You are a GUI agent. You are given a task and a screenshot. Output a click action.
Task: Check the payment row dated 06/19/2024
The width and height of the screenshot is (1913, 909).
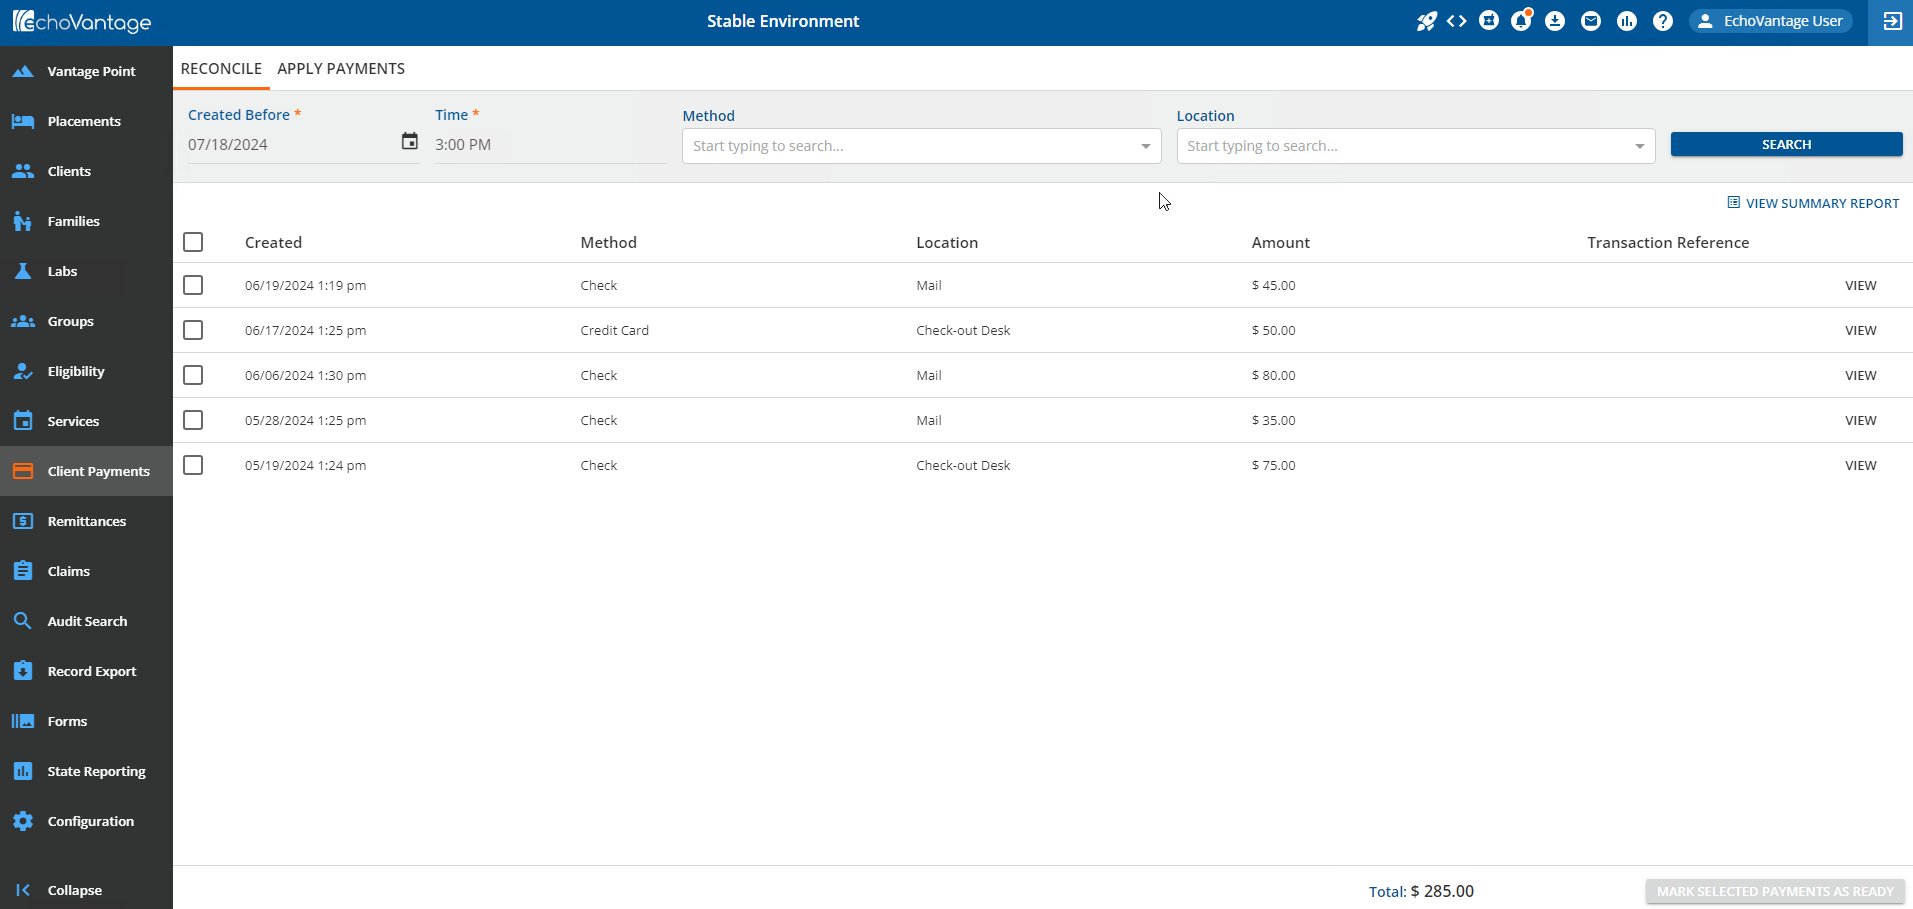(x=192, y=284)
